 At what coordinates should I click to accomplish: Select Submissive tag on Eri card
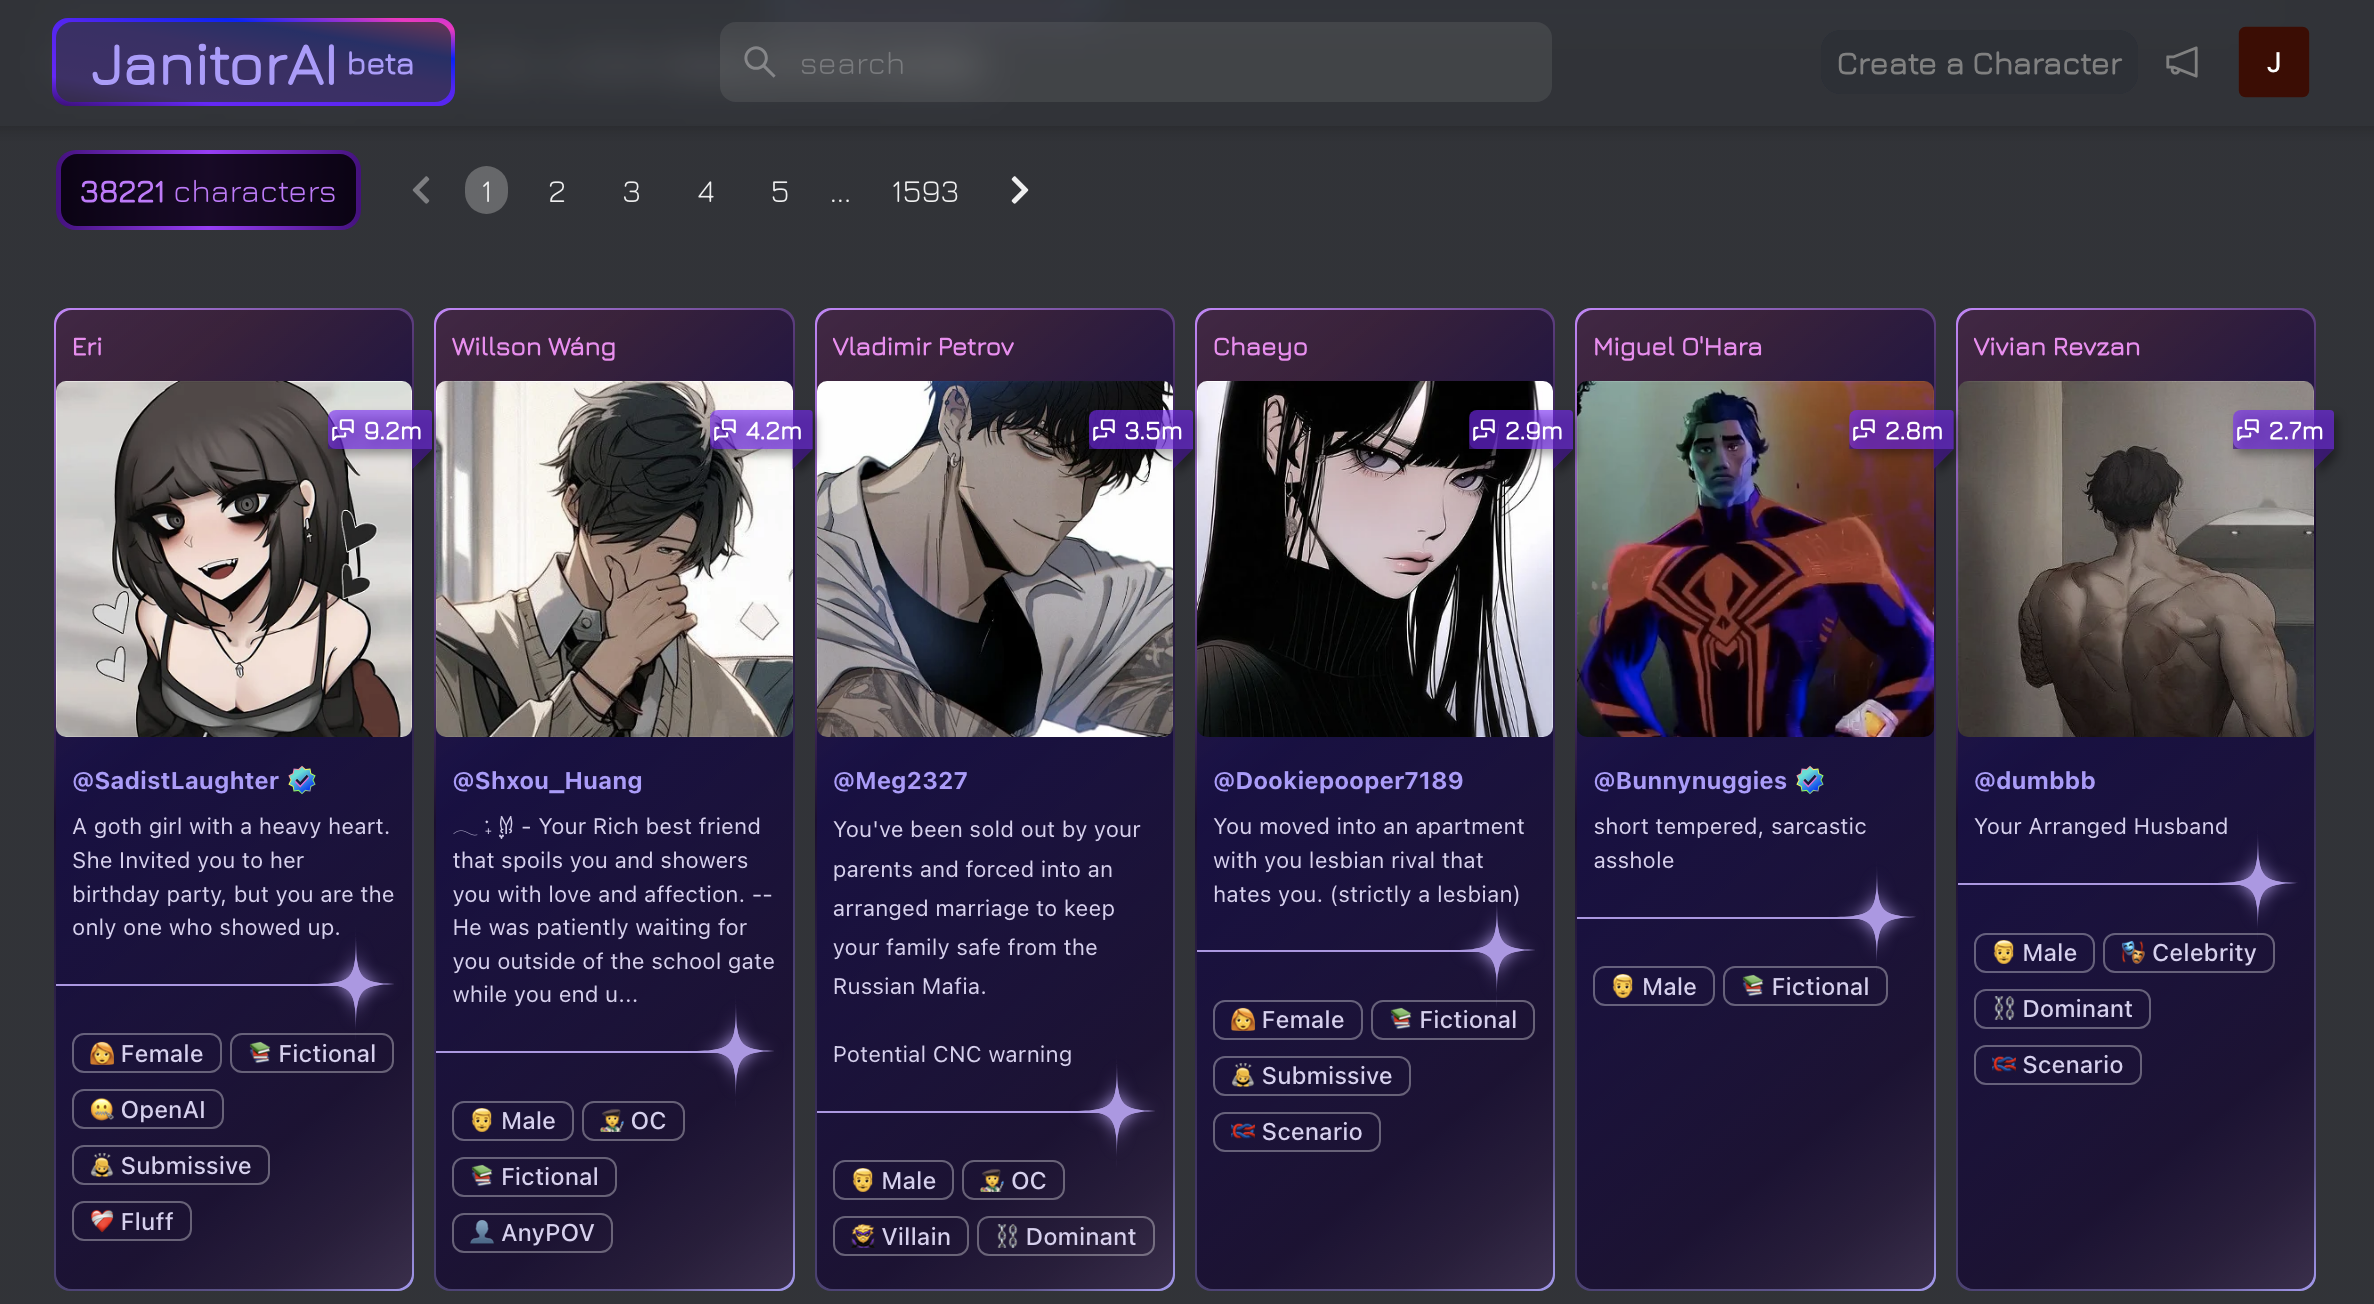click(171, 1165)
